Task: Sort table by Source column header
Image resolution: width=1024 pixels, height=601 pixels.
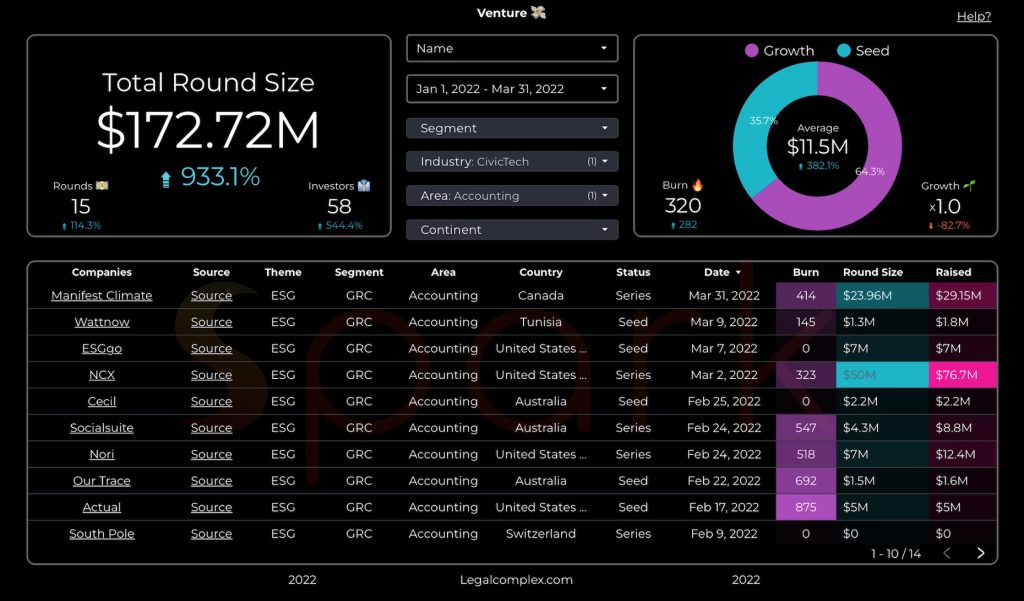Action: pos(212,272)
